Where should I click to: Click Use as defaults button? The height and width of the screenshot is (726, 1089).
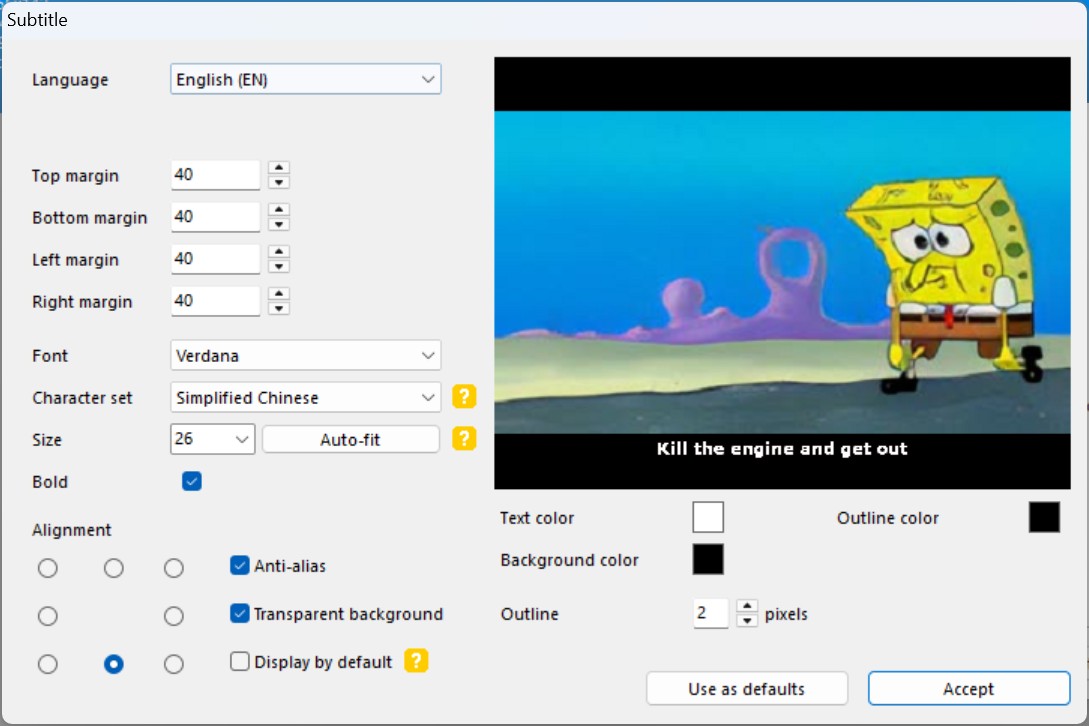coord(747,689)
